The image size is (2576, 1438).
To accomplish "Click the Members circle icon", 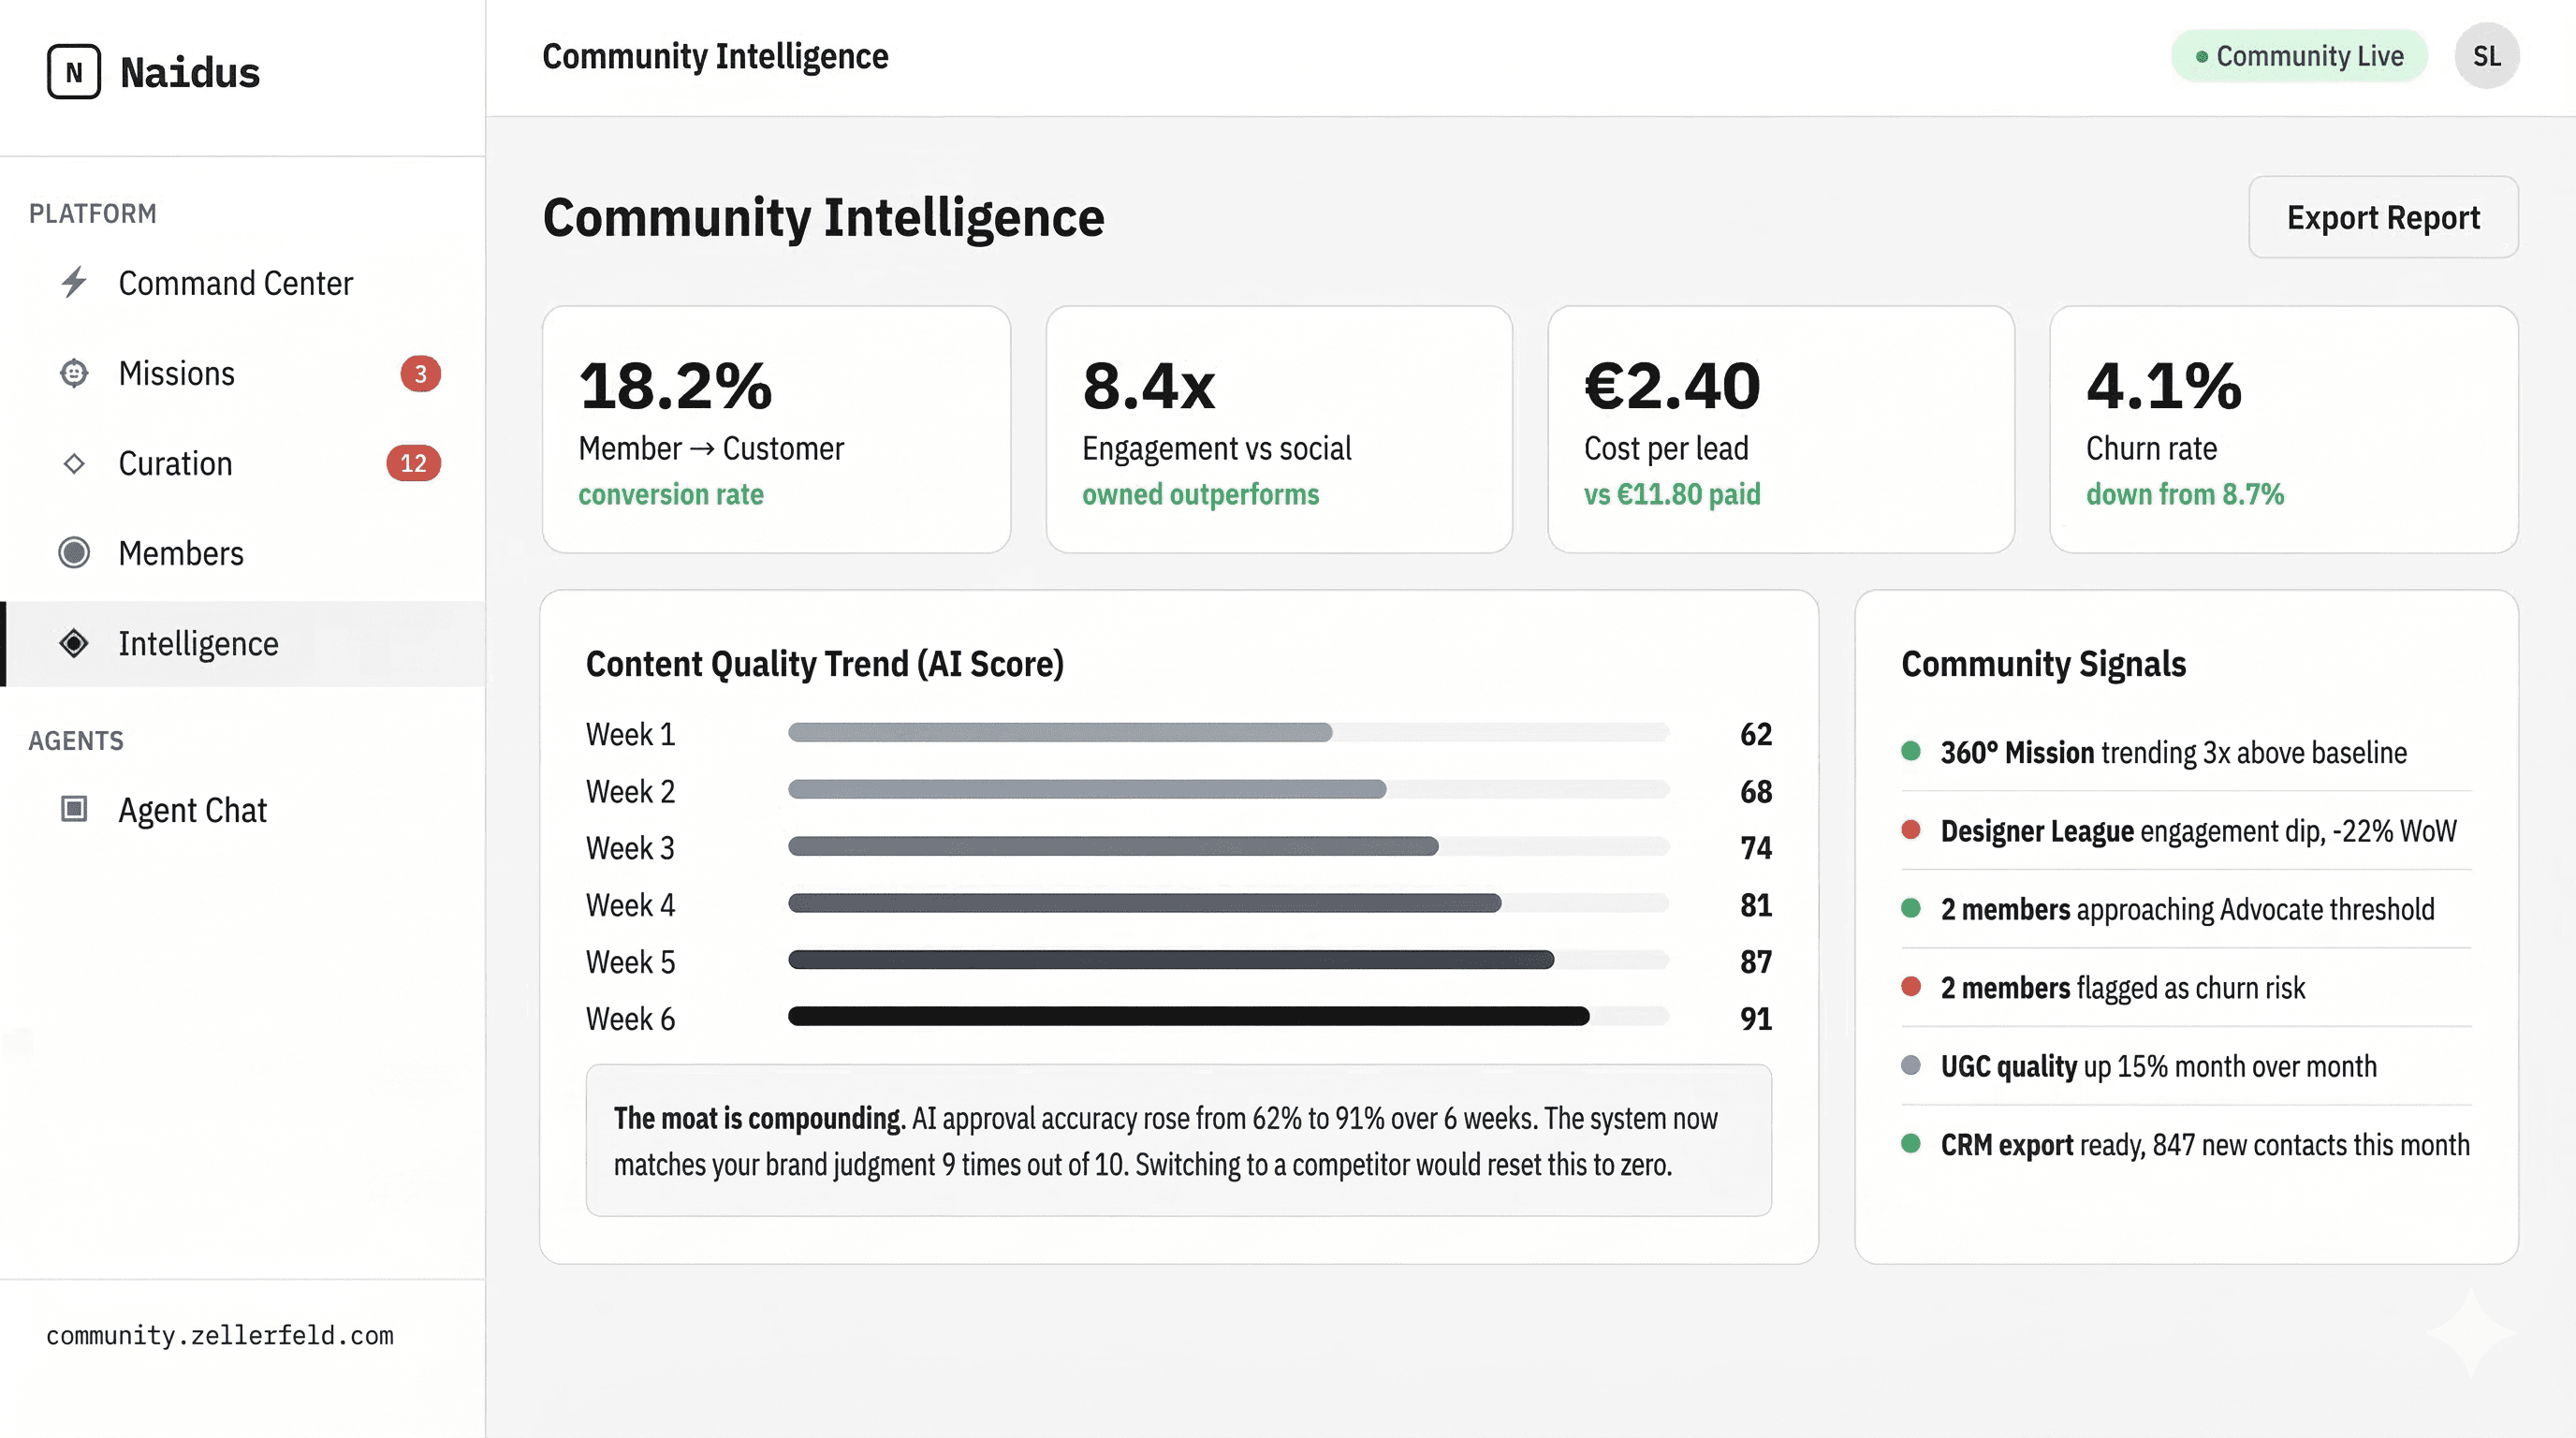I will click(x=74, y=553).
